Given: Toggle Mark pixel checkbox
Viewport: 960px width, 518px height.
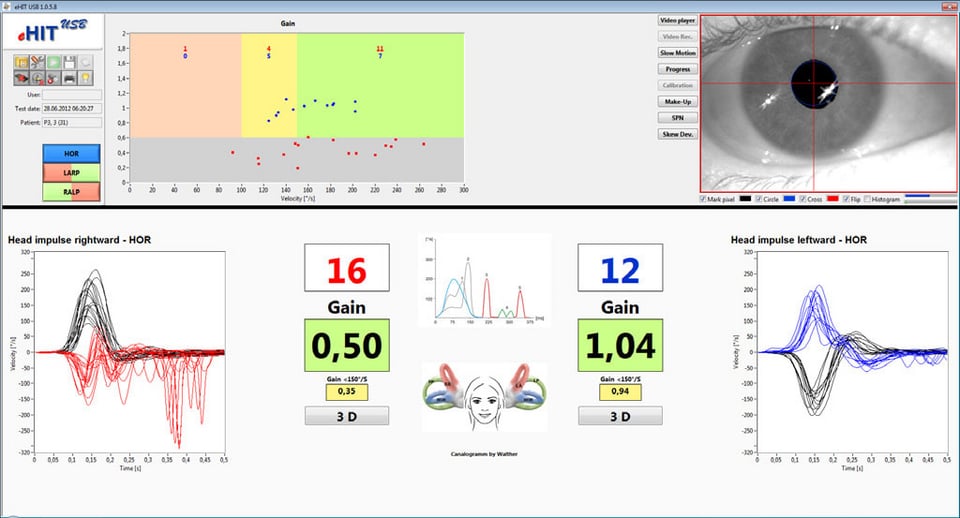Looking at the screenshot, I should (x=703, y=199).
